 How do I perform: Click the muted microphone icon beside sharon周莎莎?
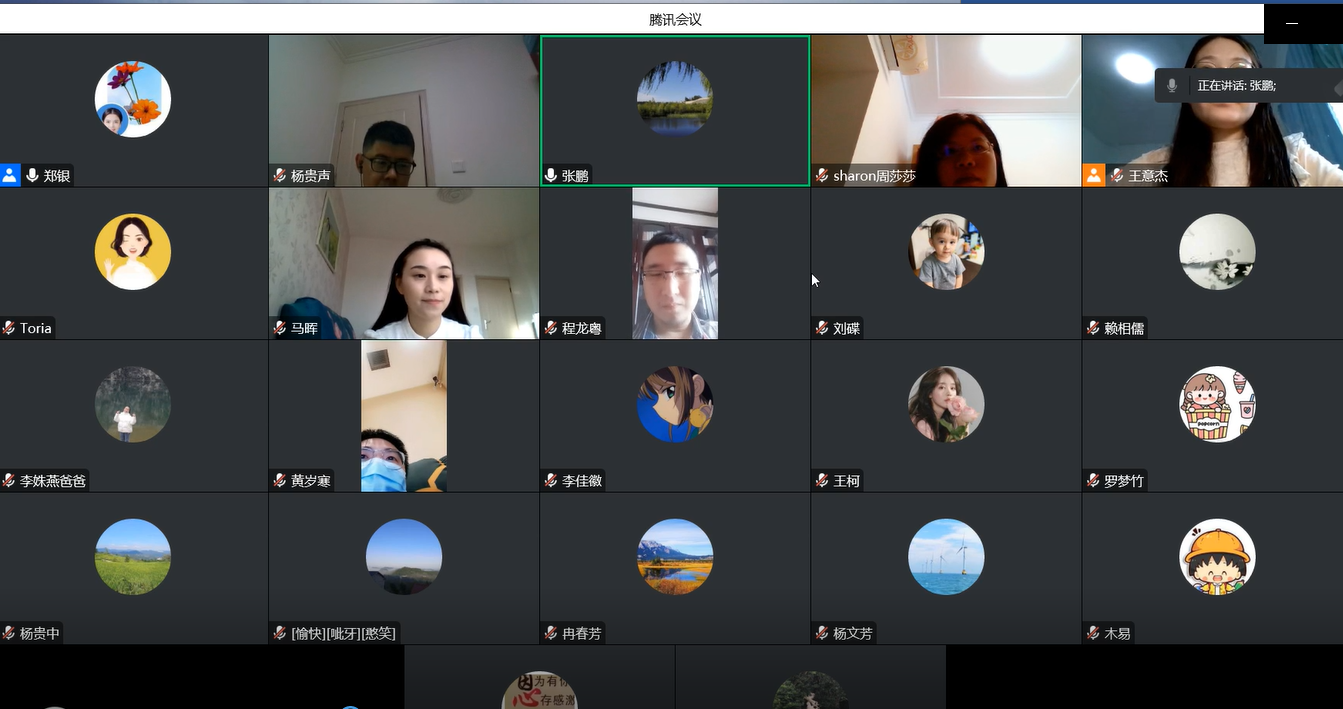tap(822, 176)
